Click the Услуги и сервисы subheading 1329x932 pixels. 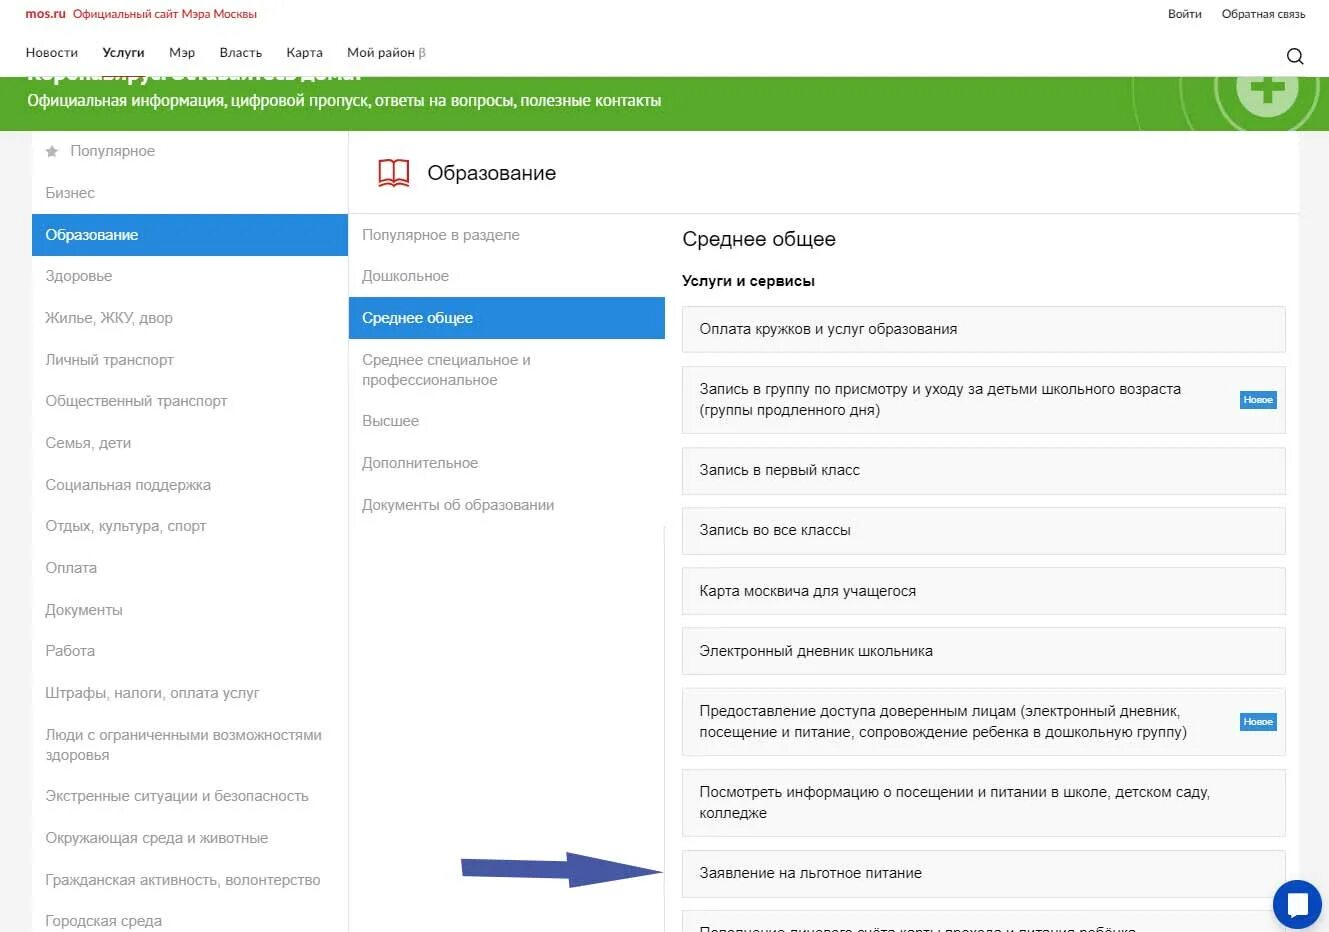pyautogui.click(x=748, y=281)
